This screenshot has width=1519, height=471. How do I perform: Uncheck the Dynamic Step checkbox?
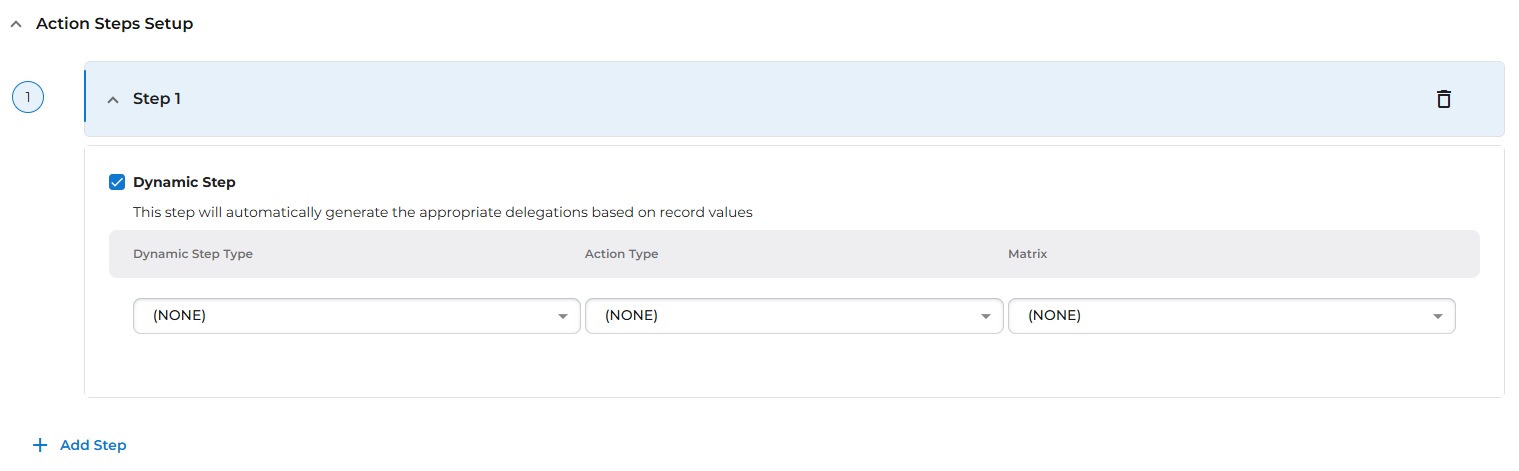pos(117,182)
